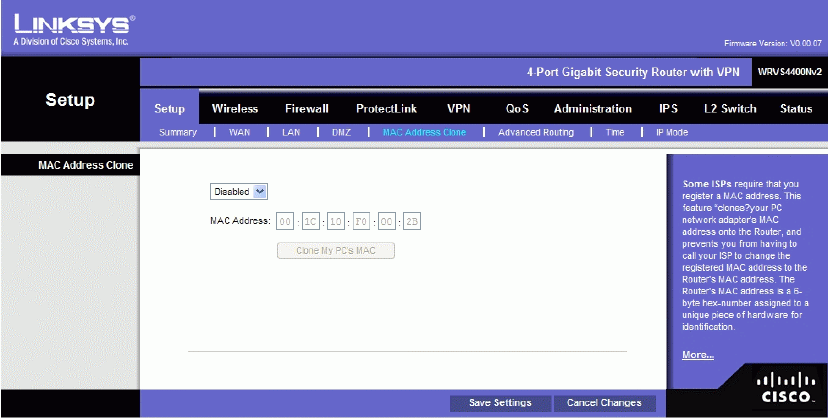828x418 pixels.
Task: Open the ProtectLink tab
Action: pos(386,109)
